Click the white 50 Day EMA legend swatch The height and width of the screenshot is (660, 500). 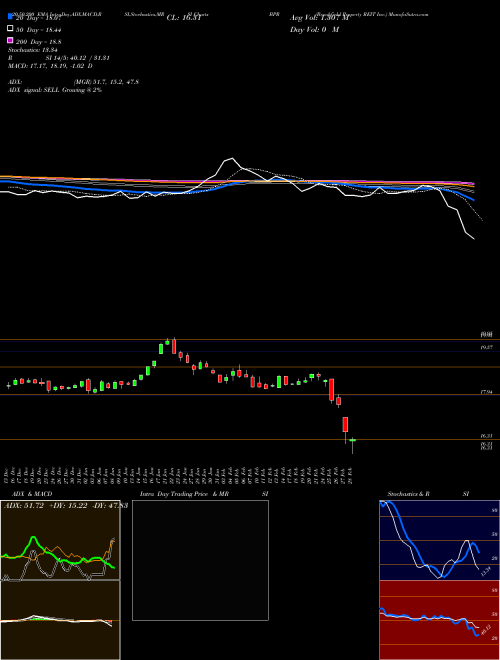(10, 28)
